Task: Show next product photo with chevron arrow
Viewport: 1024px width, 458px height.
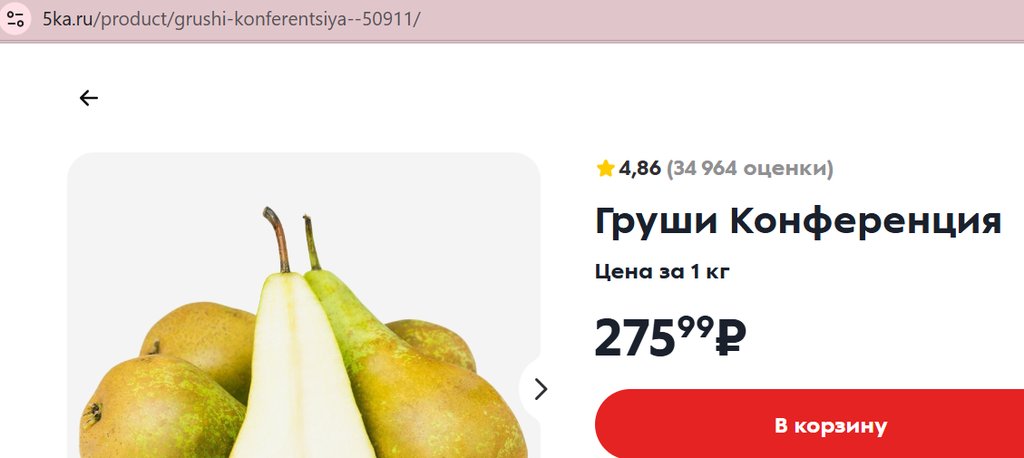Action: coord(541,389)
